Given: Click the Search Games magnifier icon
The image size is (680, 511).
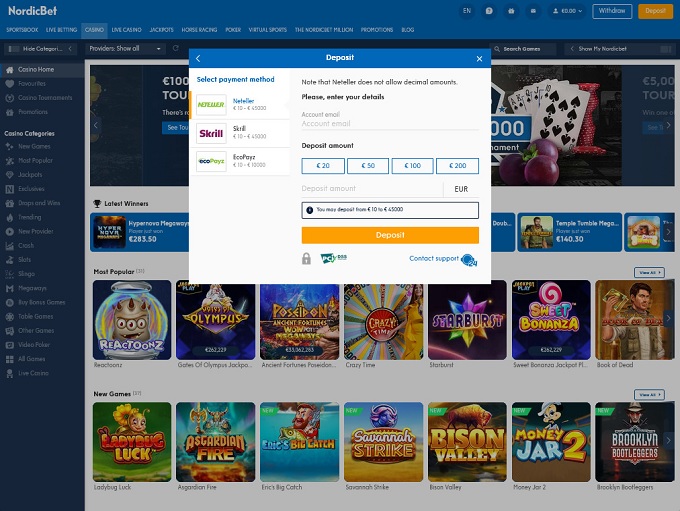Looking at the screenshot, I should click(498, 48).
